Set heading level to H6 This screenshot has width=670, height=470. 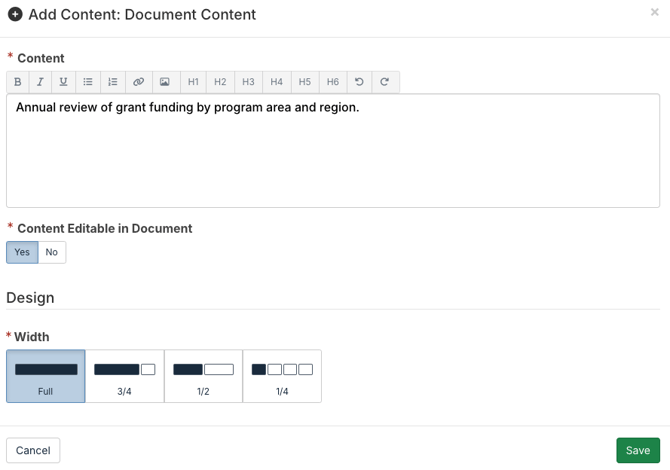(x=332, y=82)
